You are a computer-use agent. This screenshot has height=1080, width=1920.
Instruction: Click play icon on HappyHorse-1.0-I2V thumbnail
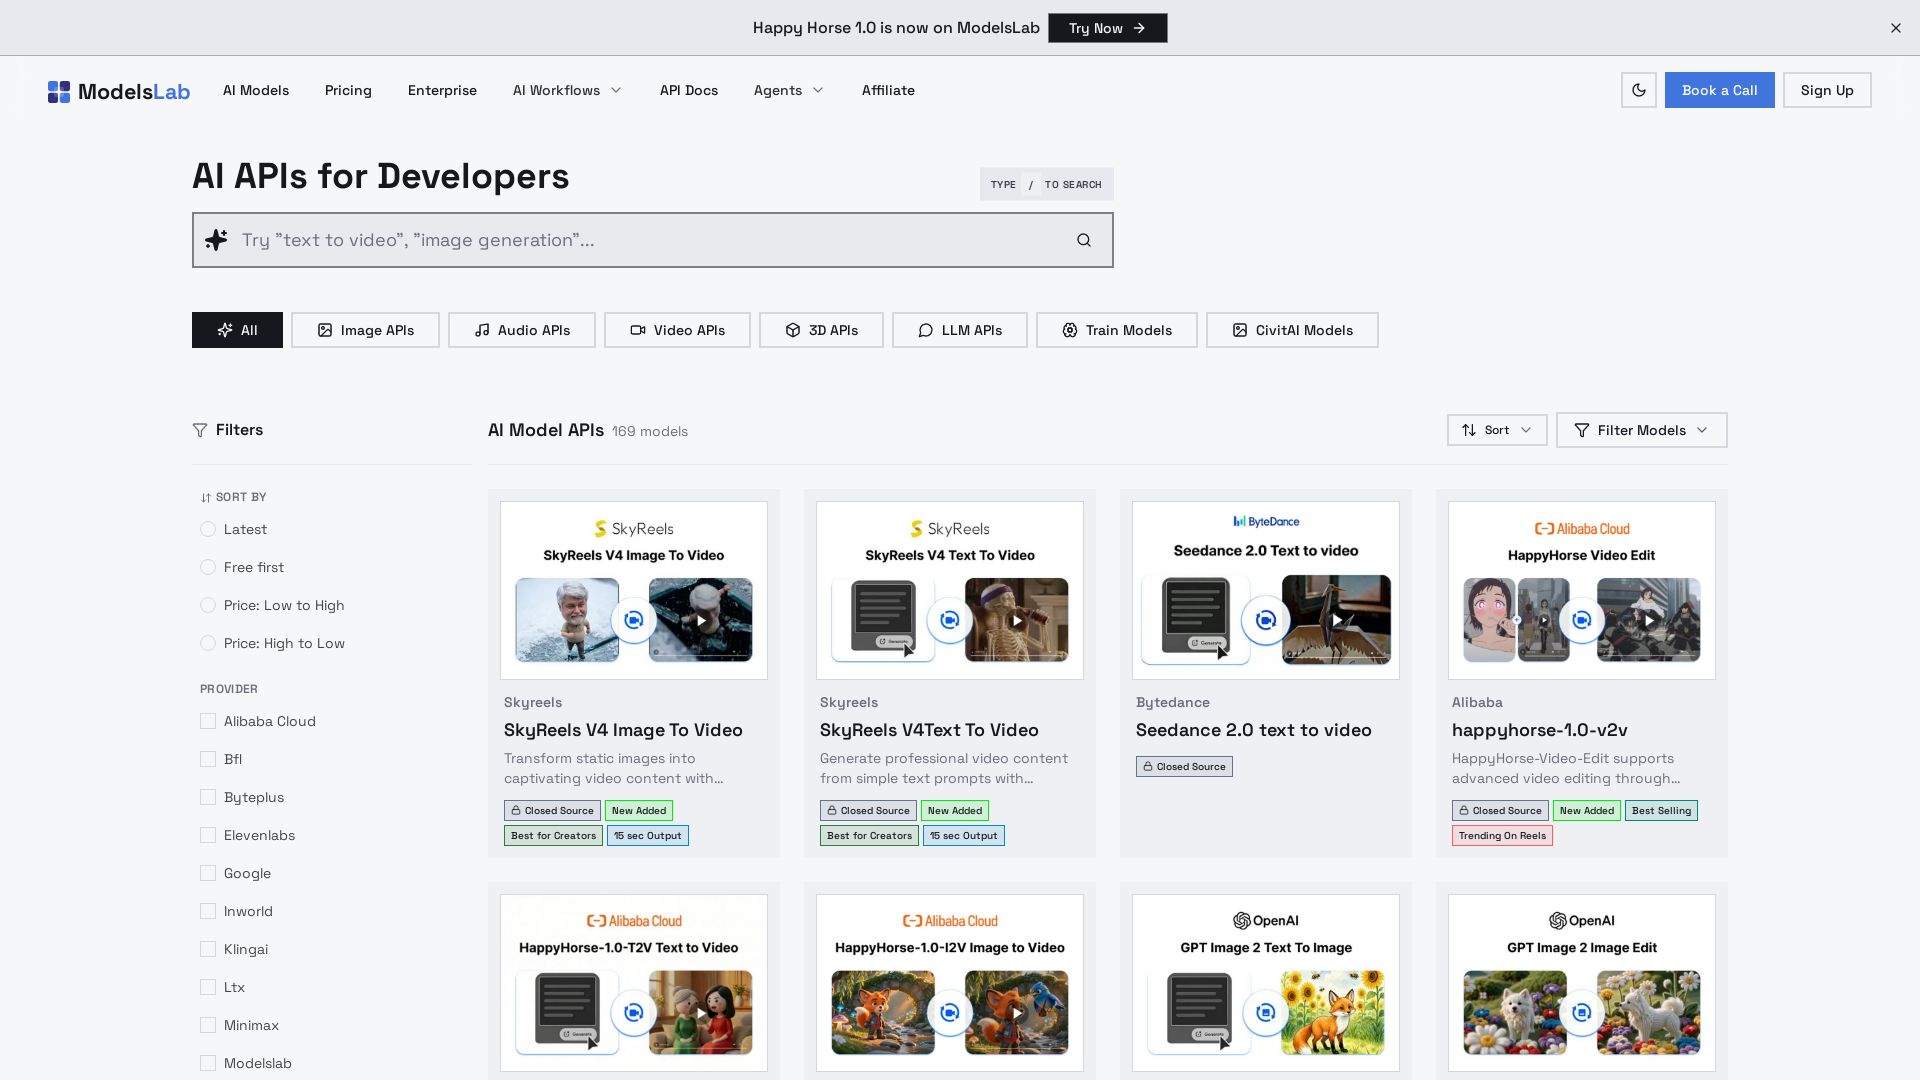[1017, 1013]
